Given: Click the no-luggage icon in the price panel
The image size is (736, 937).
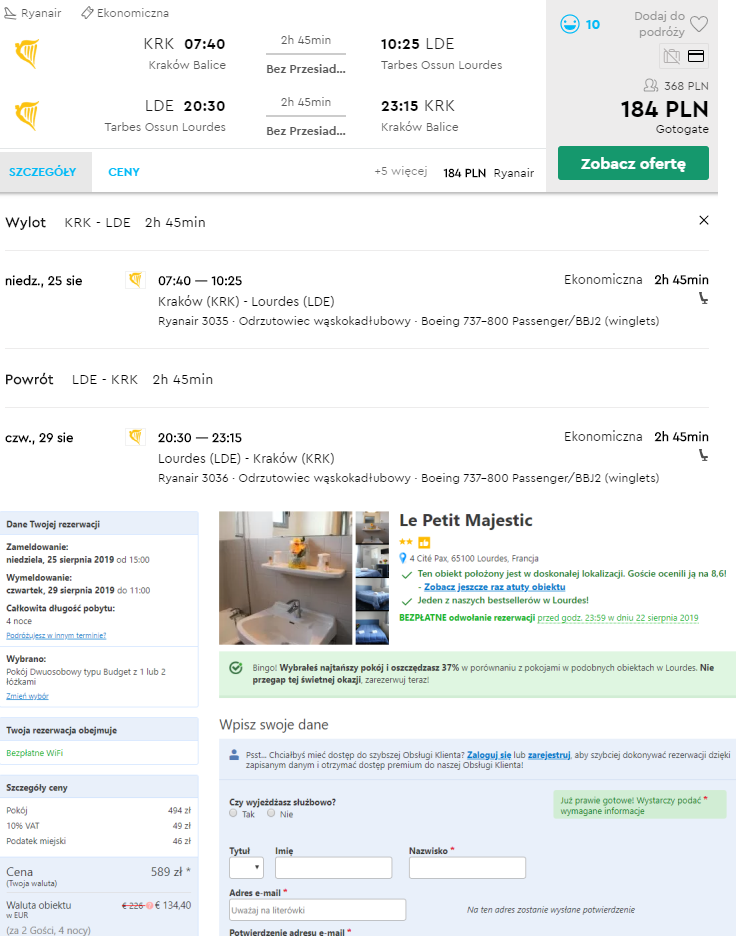Looking at the screenshot, I should coord(671,56).
